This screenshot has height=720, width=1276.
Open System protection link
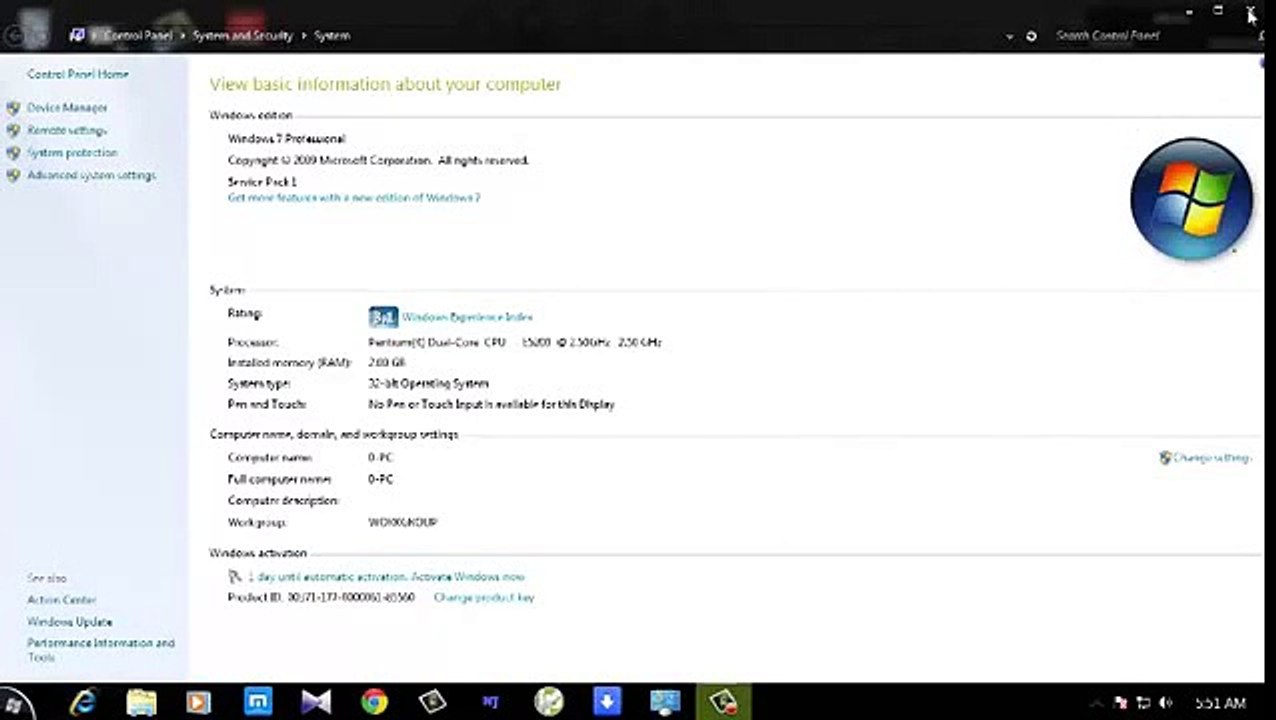coord(72,153)
